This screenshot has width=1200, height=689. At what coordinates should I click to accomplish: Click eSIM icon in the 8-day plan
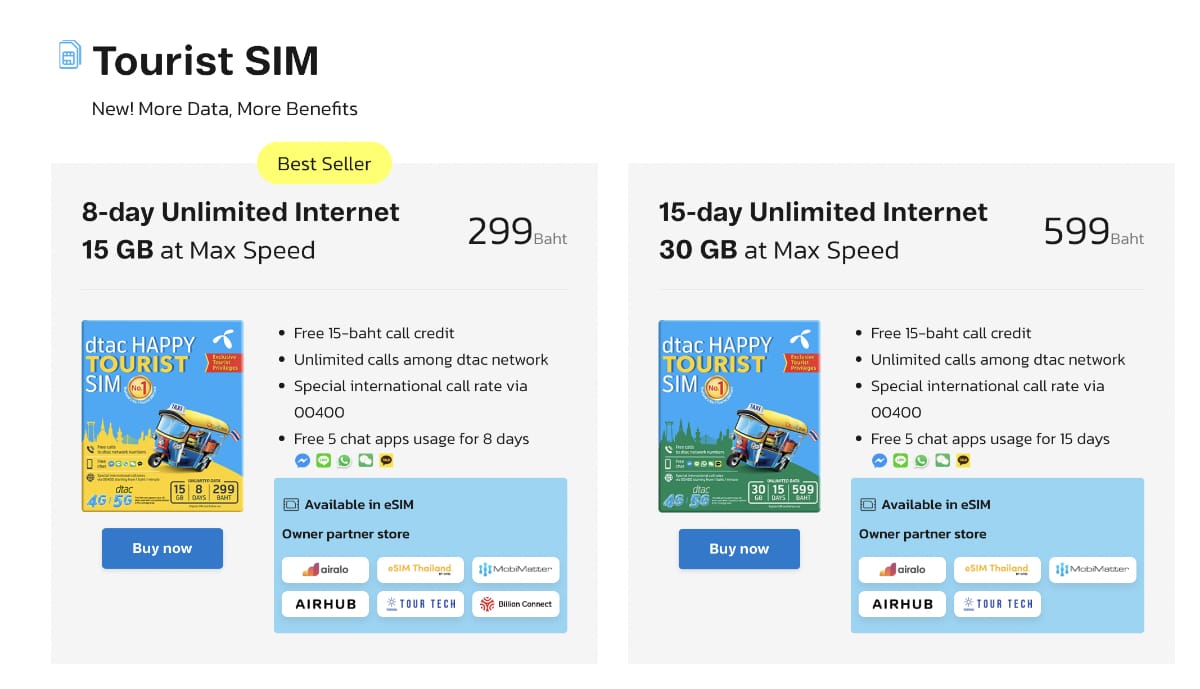(291, 505)
